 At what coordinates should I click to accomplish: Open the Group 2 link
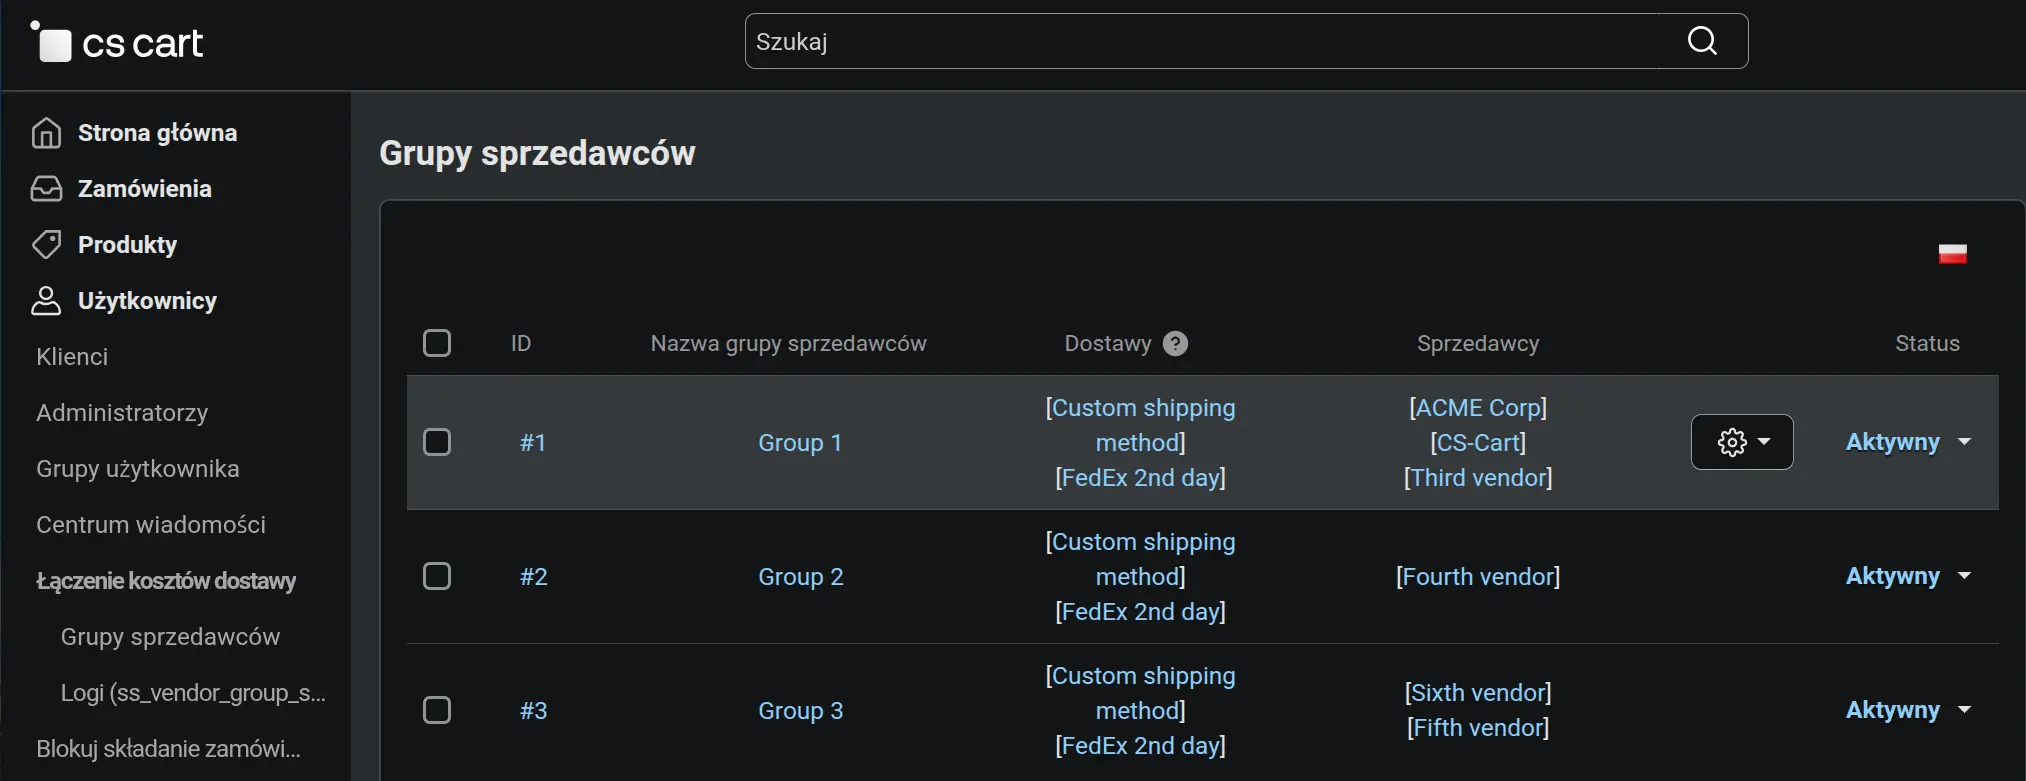(x=800, y=577)
